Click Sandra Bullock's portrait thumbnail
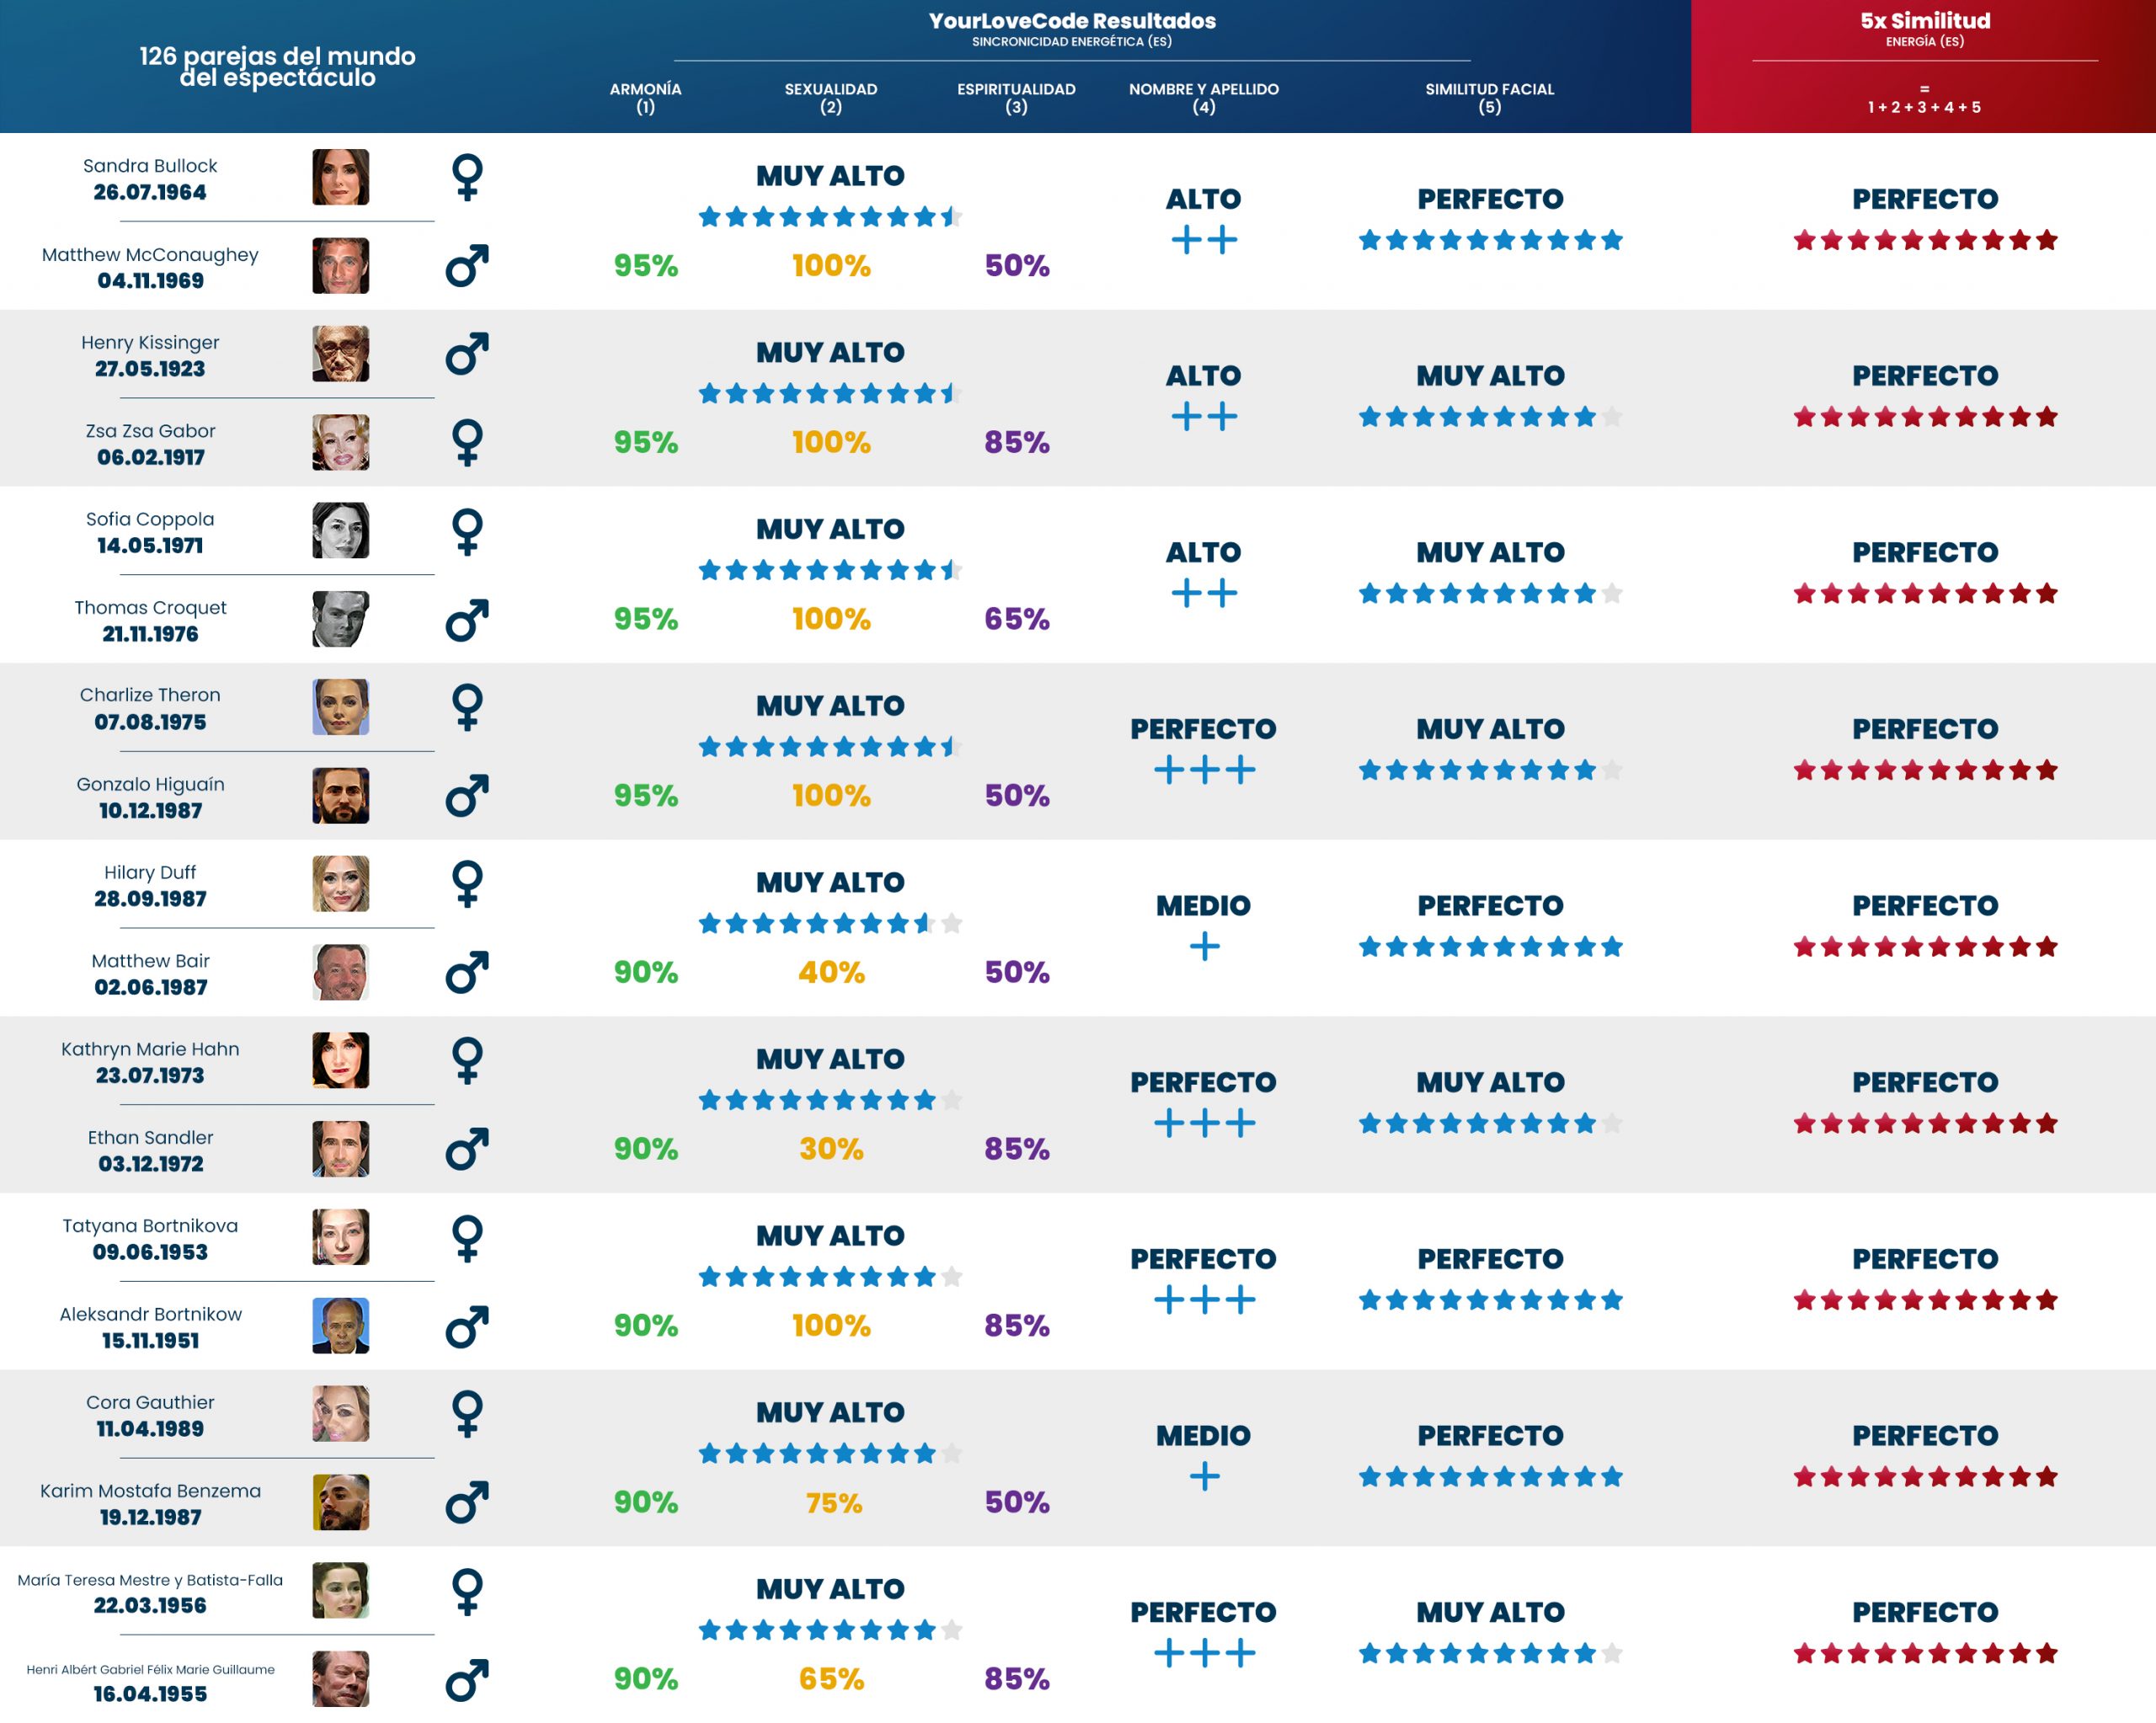This screenshot has height=1723, width=2156. pyautogui.click(x=340, y=177)
